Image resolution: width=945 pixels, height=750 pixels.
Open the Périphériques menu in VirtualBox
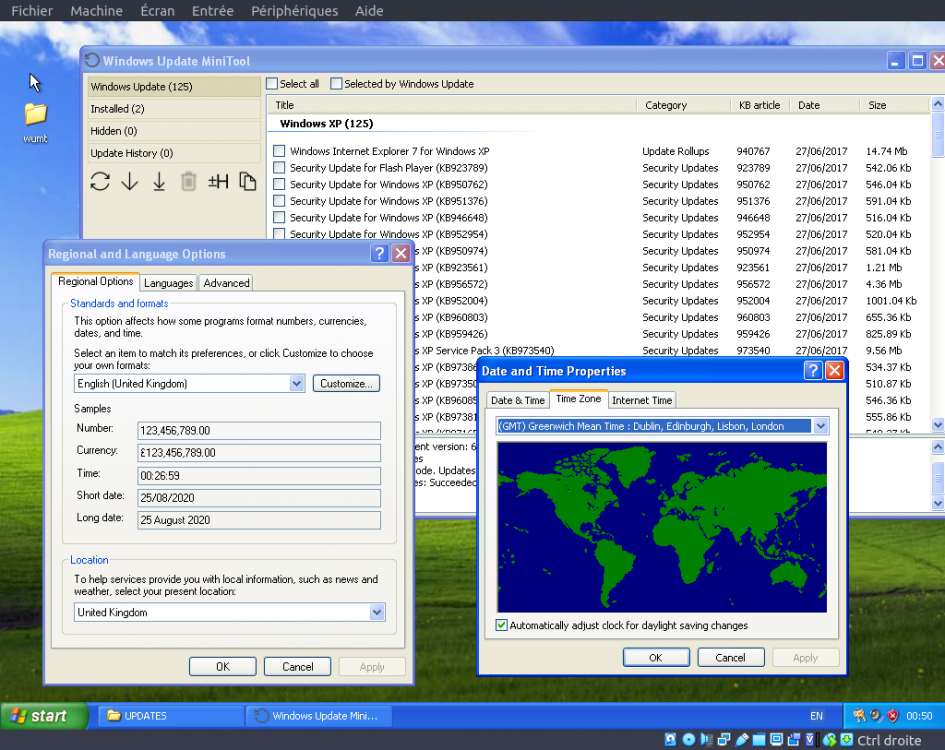[294, 11]
